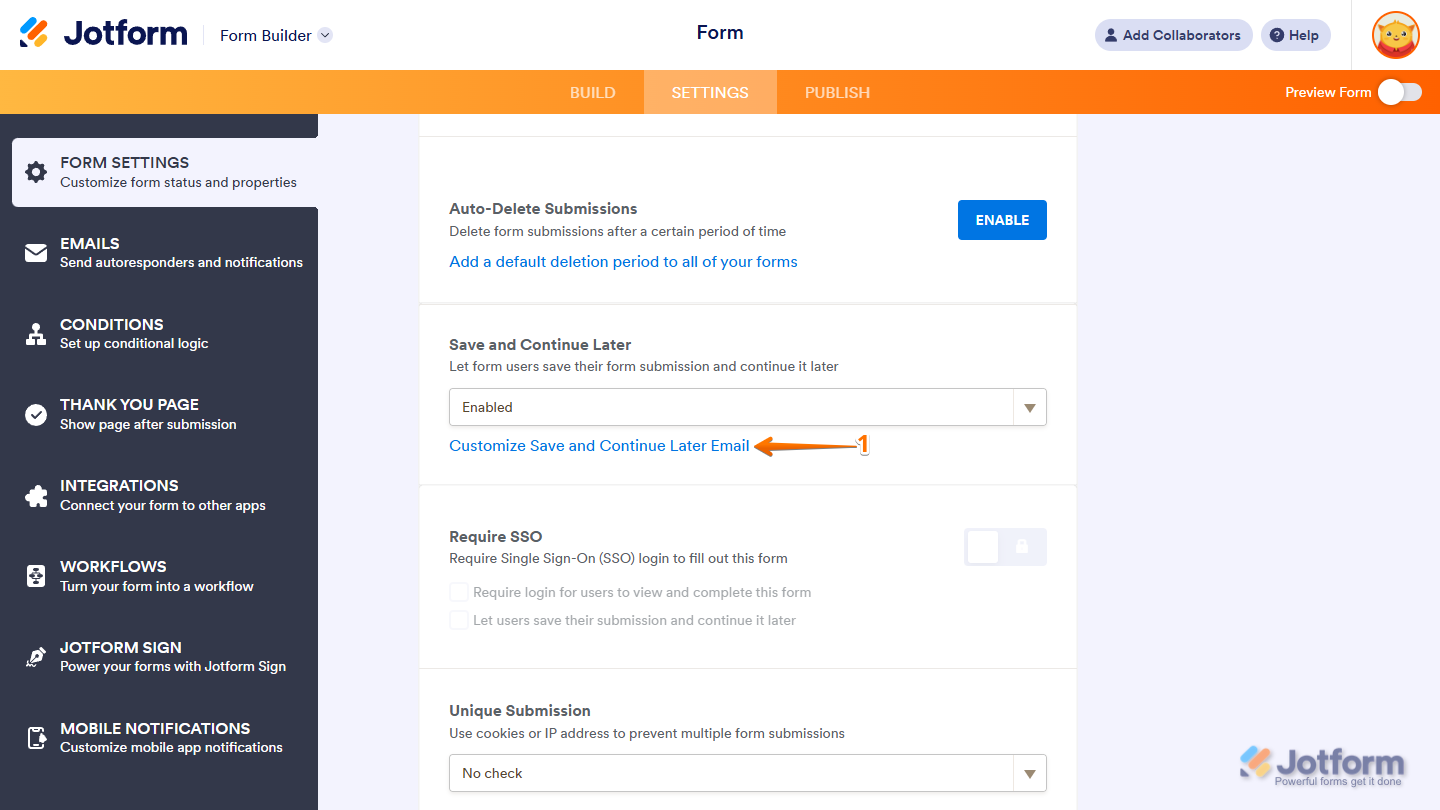Image resolution: width=1440 pixels, height=810 pixels.
Task: Switch to the BUILD tab
Action: coord(592,91)
